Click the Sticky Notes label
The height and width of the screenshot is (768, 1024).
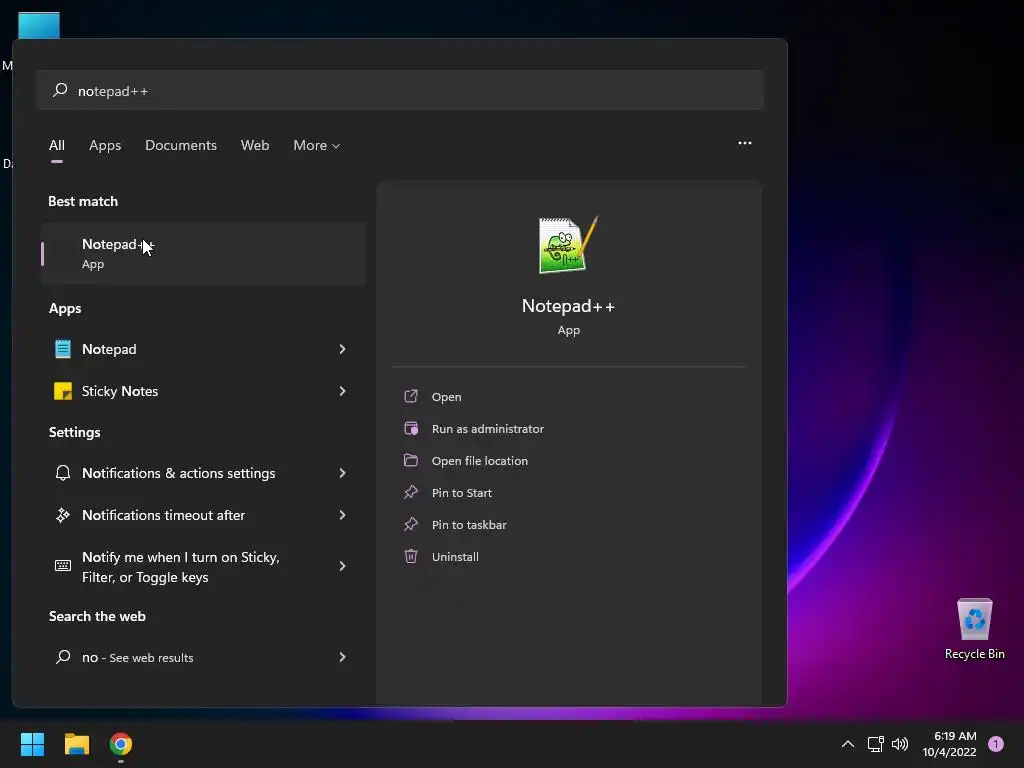pyautogui.click(x=120, y=391)
